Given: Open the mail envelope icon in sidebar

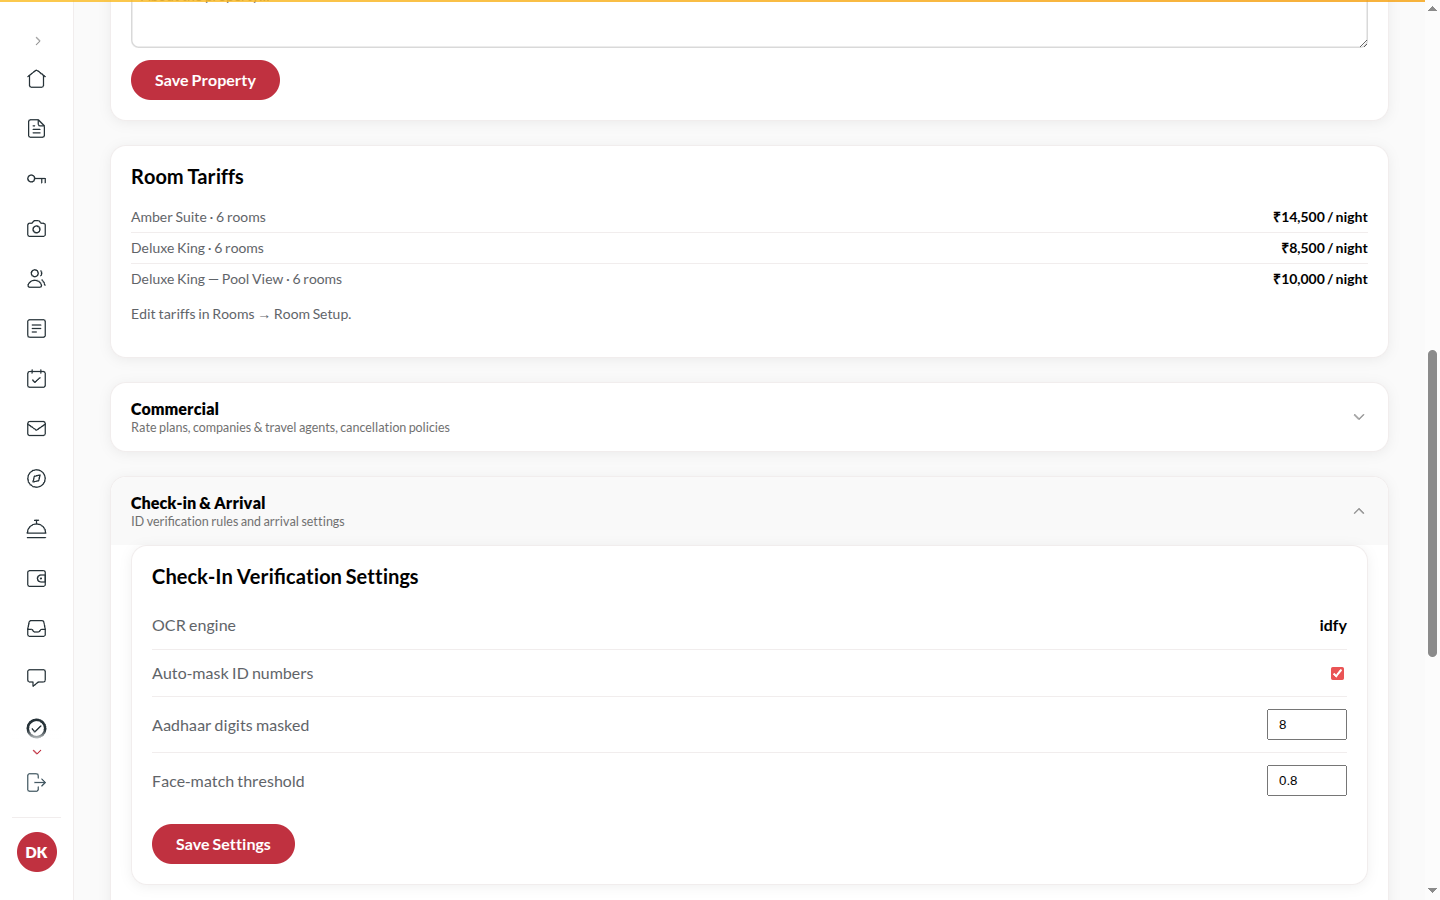Looking at the screenshot, I should 37,429.
